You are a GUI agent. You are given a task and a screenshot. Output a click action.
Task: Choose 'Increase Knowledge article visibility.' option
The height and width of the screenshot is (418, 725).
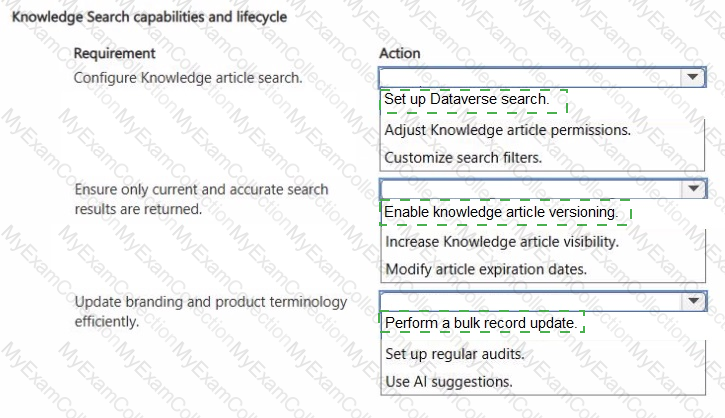pos(502,242)
